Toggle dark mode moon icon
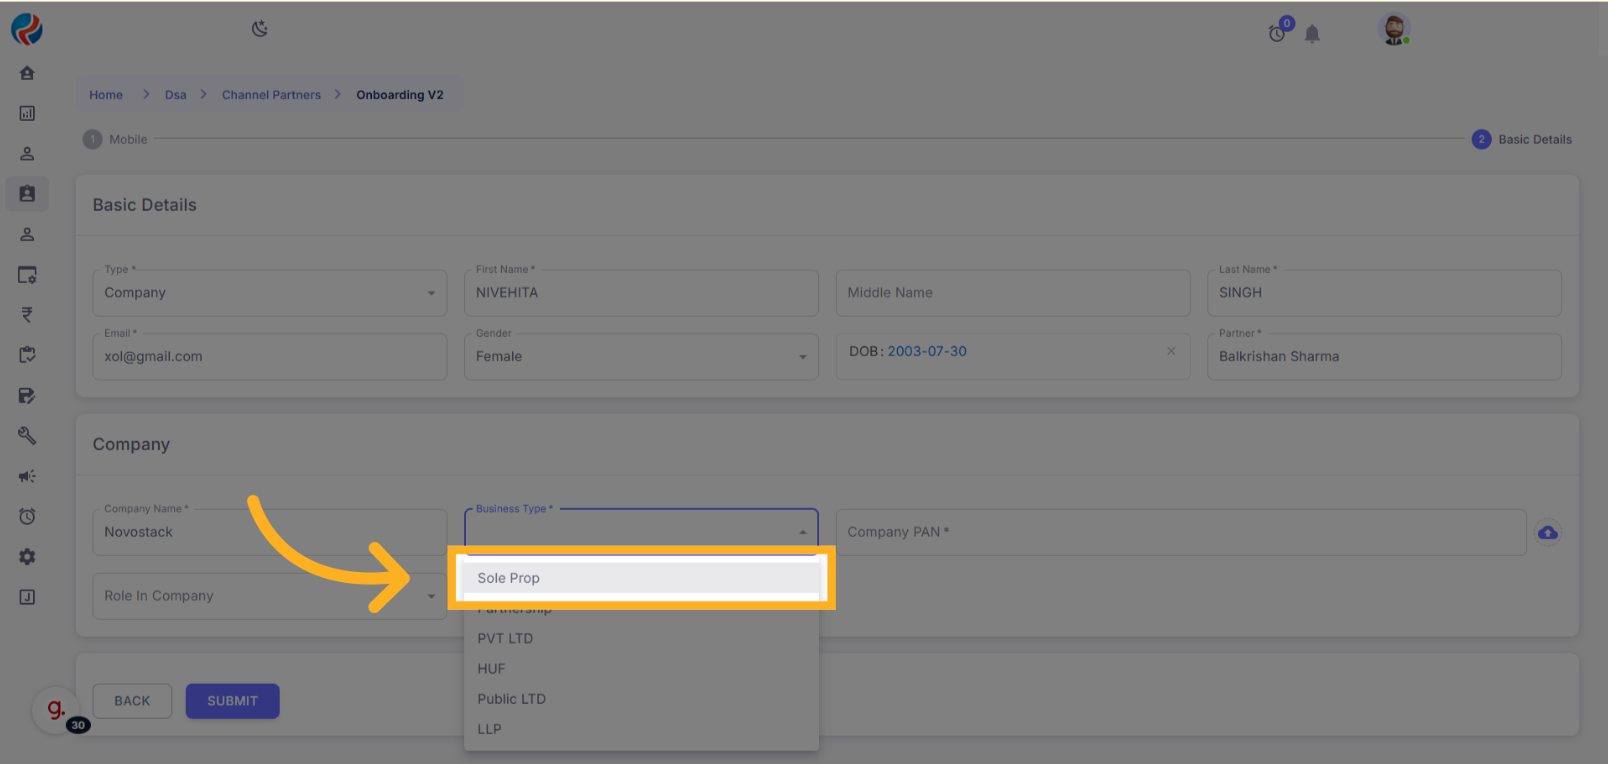 pyautogui.click(x=260, y=29)
